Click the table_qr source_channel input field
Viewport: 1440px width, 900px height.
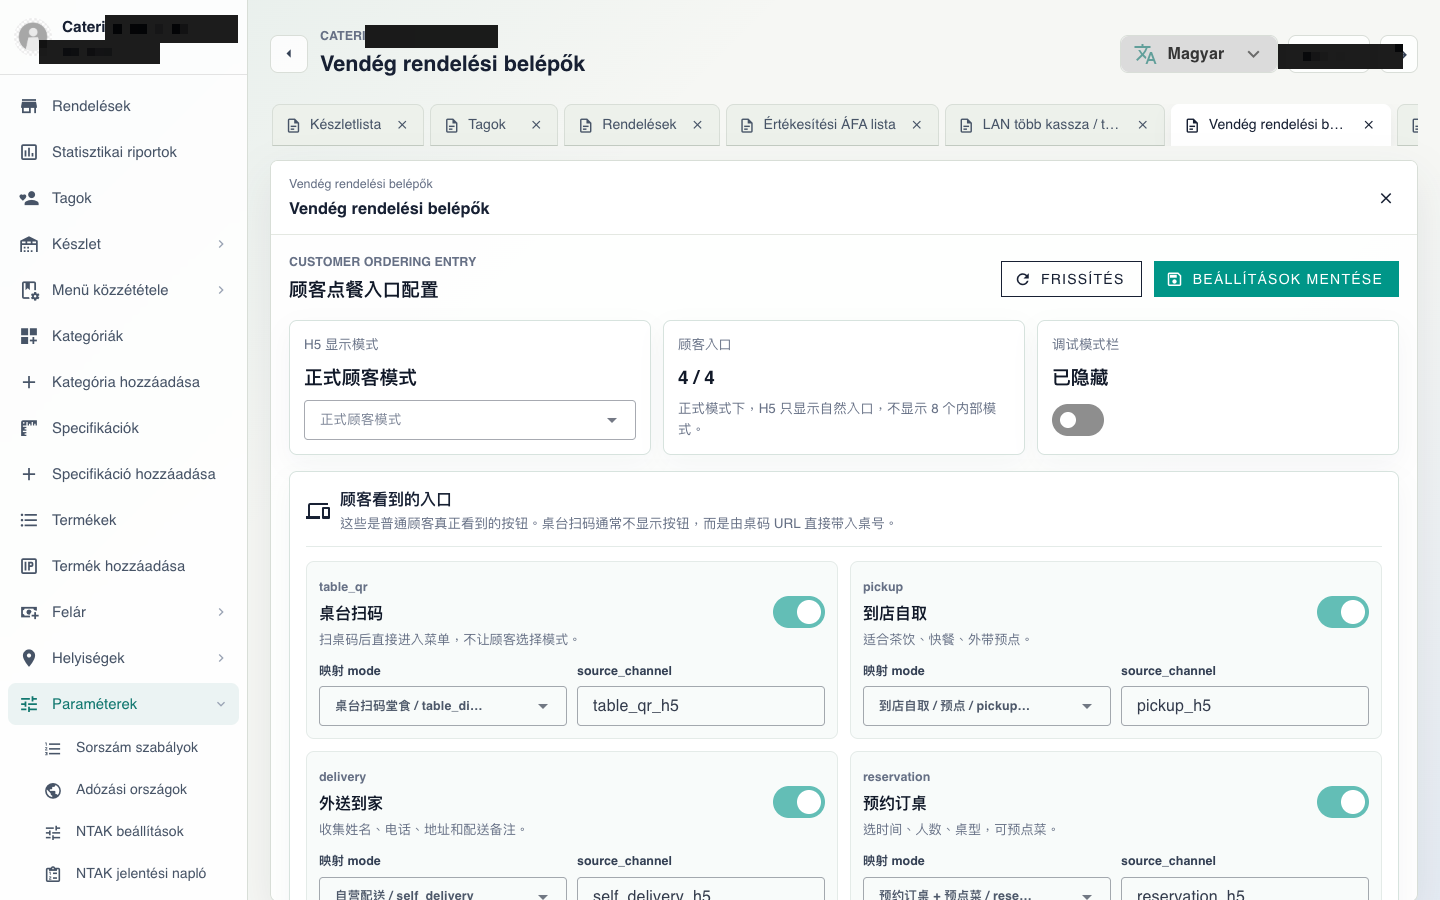(701, 706)
